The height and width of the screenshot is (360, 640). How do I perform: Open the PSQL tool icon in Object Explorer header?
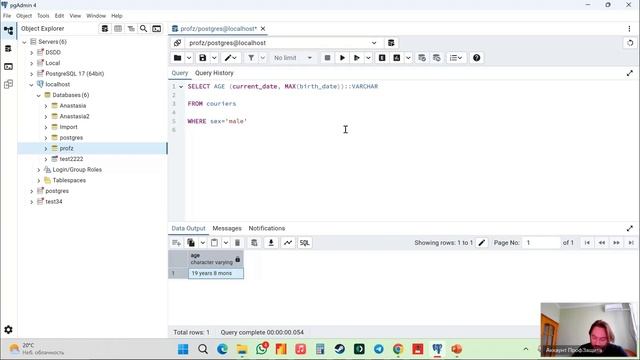[157, 29]
